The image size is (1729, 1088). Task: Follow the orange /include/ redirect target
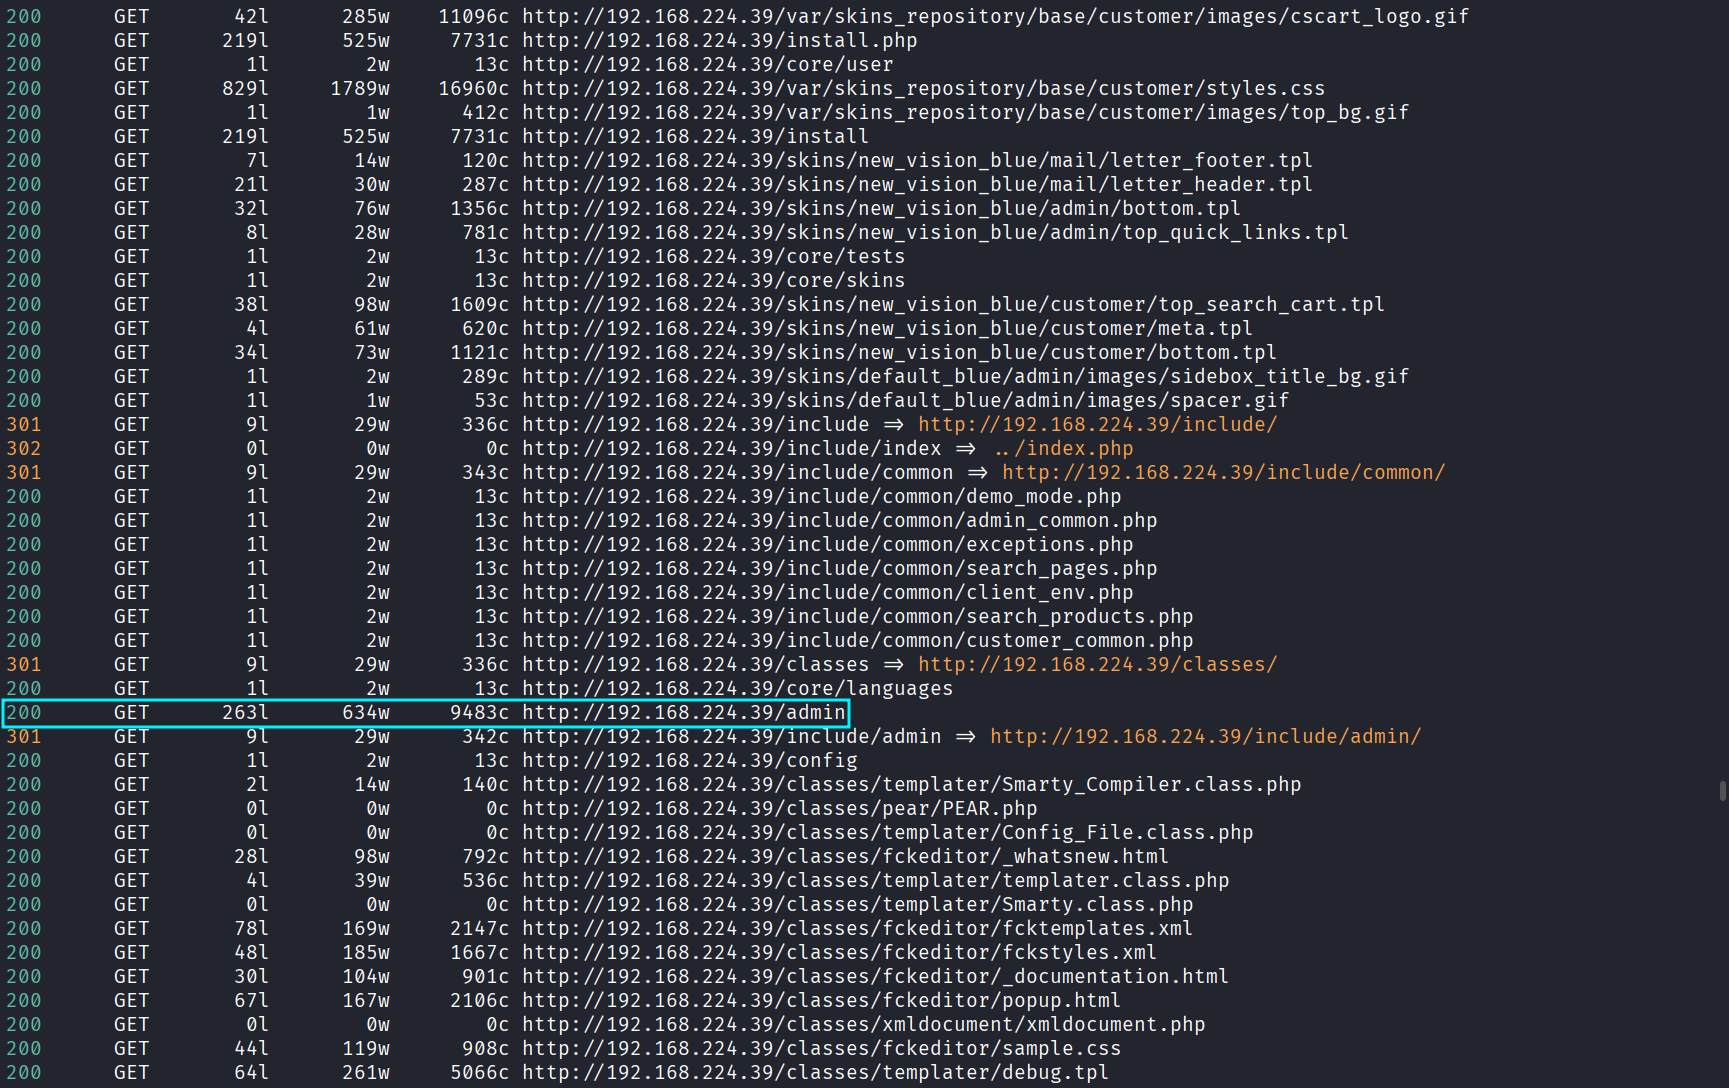(1097, 425)
